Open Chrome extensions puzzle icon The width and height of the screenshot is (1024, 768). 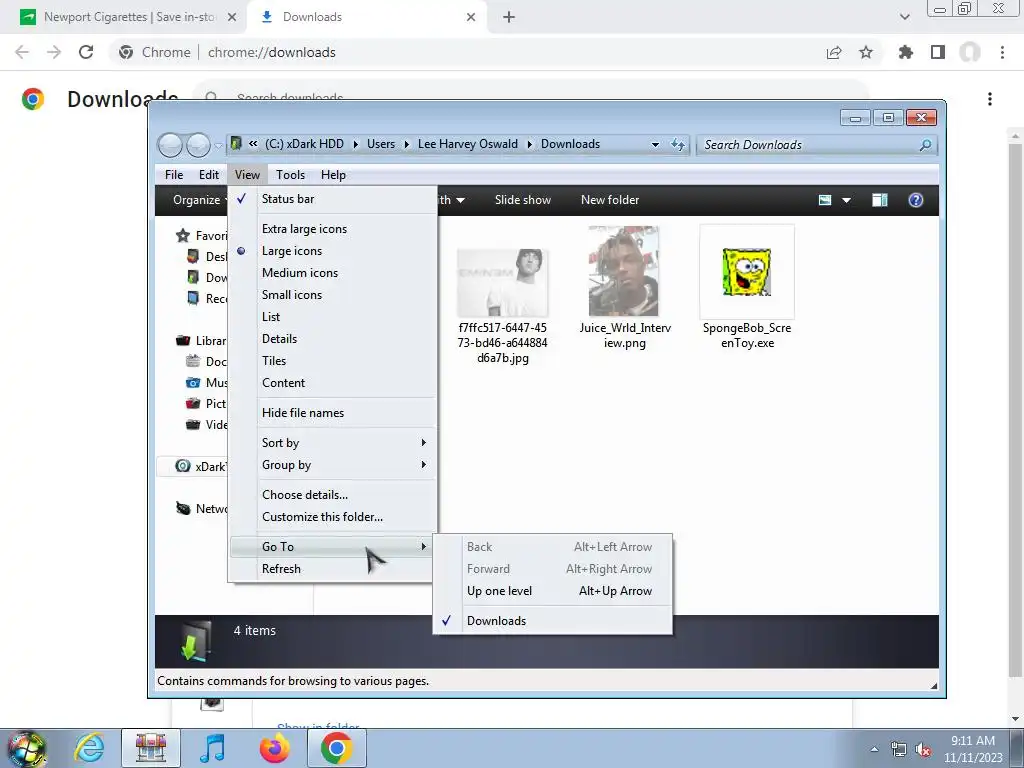pos(905,52)
